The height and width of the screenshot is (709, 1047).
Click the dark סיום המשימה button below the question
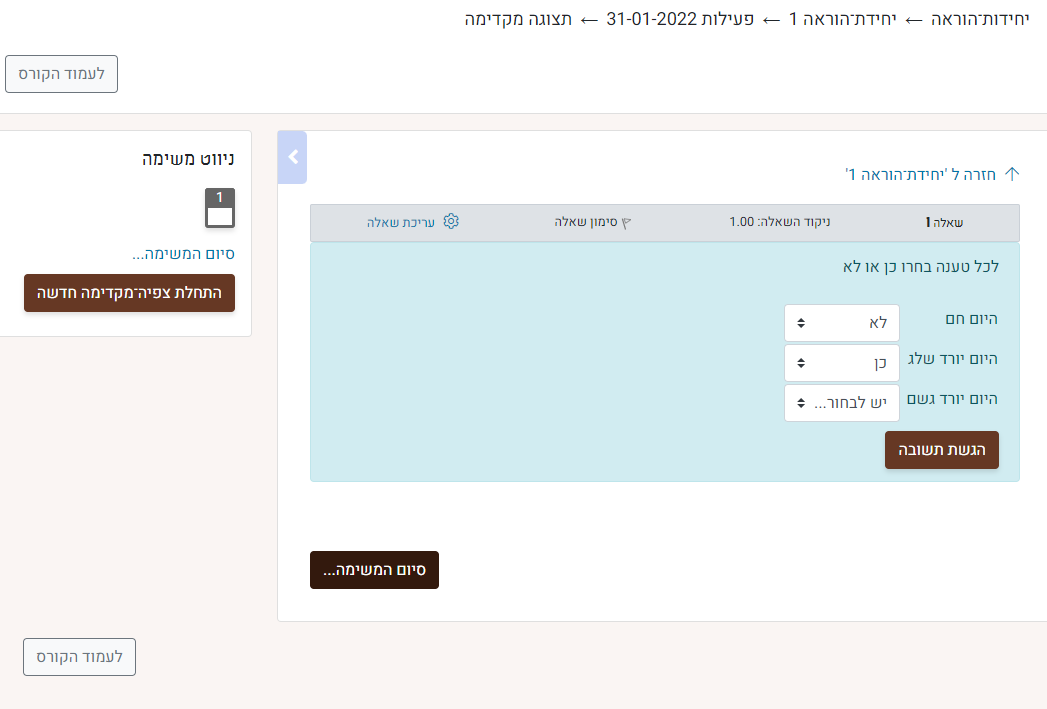pos(374,570)
